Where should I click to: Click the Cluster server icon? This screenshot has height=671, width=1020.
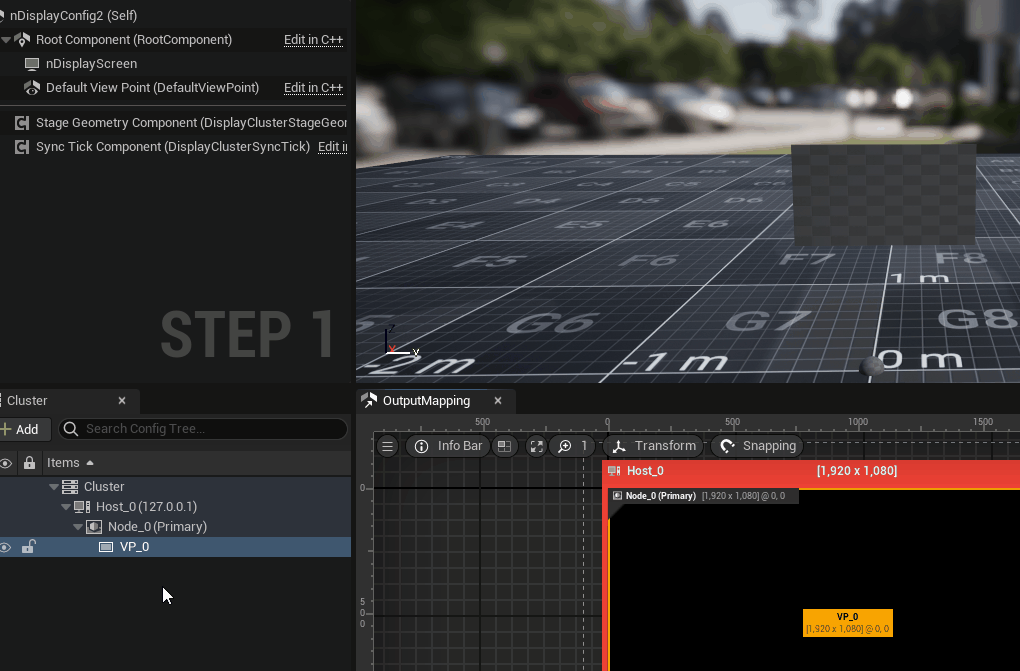click(70, 487)
